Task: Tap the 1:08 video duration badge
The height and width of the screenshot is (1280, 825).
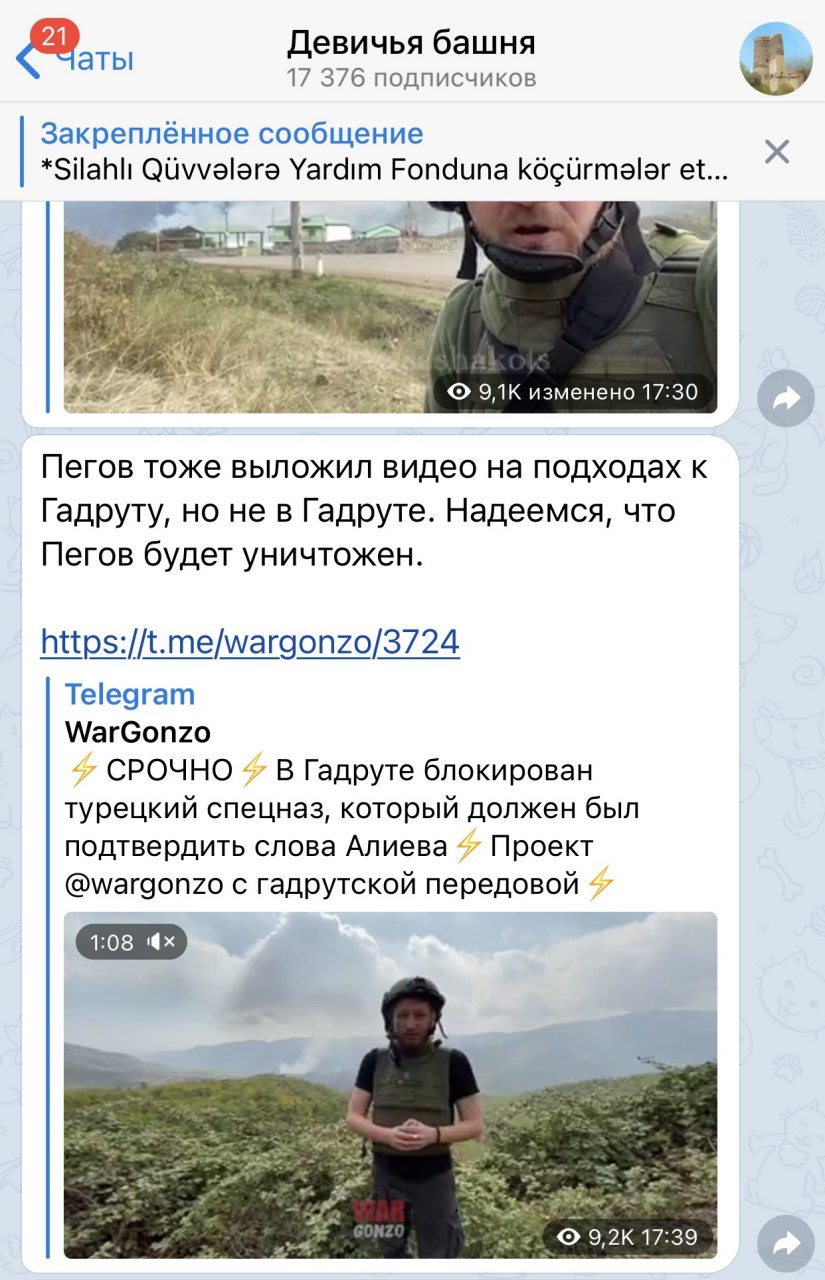Action: pyautogui.click(x=111, y=942)
